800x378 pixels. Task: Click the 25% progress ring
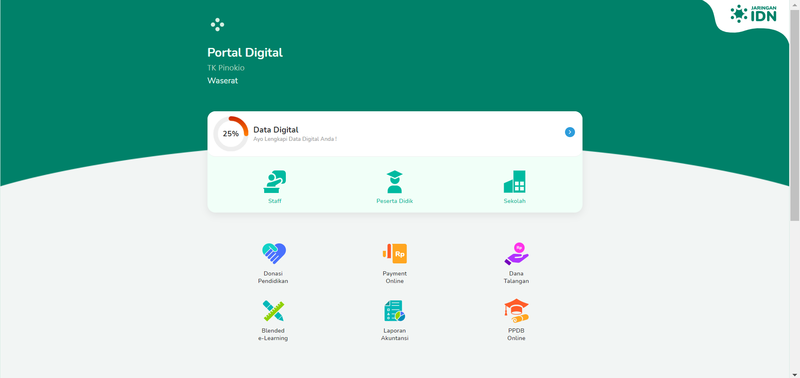[231, 134]
